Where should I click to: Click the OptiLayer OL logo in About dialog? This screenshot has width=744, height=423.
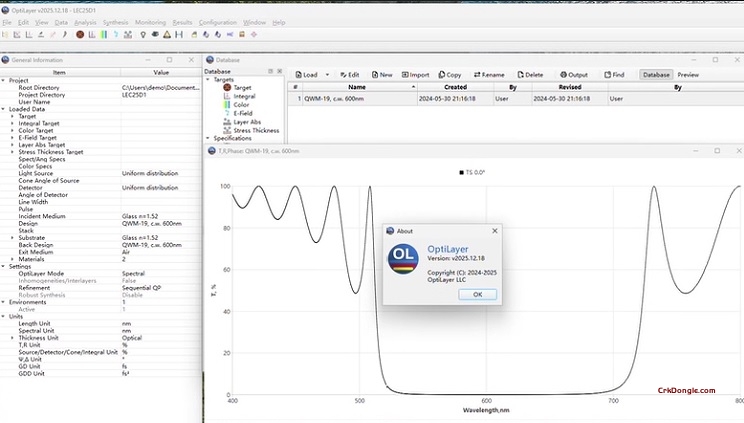tap(403, 258)
